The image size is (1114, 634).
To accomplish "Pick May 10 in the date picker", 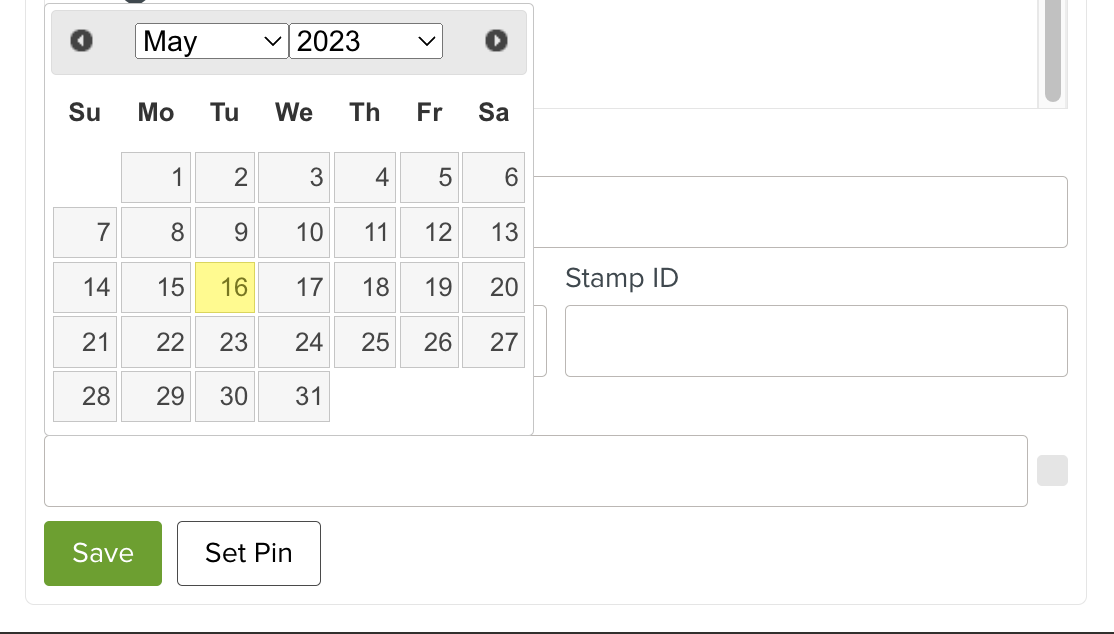I will pos(294,233).
